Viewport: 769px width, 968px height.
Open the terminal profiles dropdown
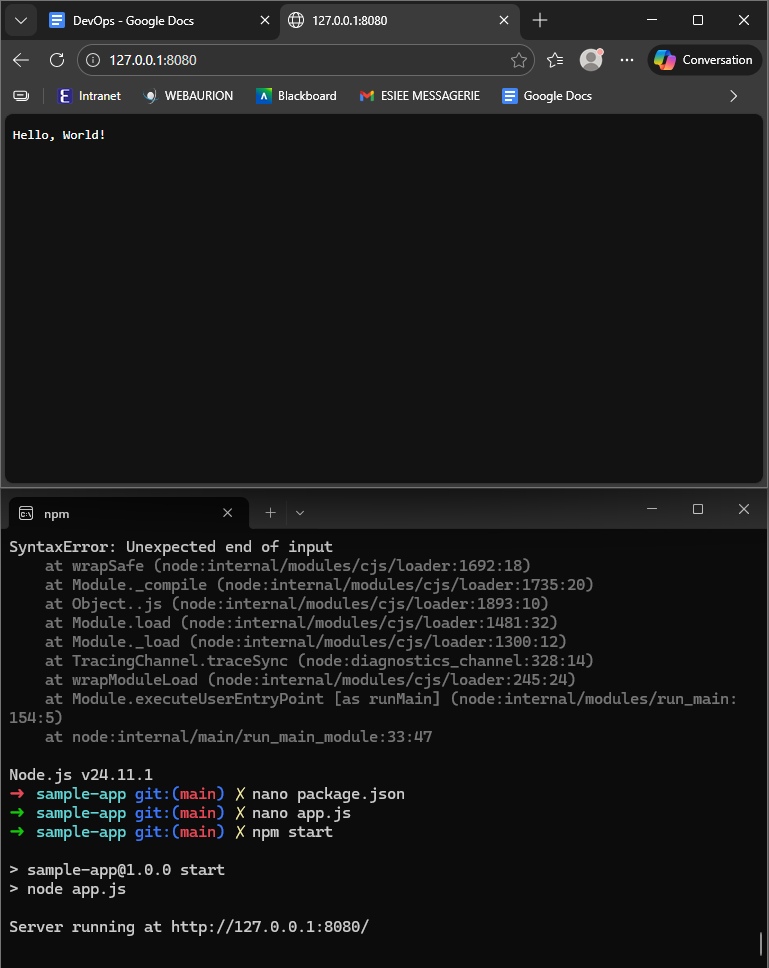click(x=300, y=513)
